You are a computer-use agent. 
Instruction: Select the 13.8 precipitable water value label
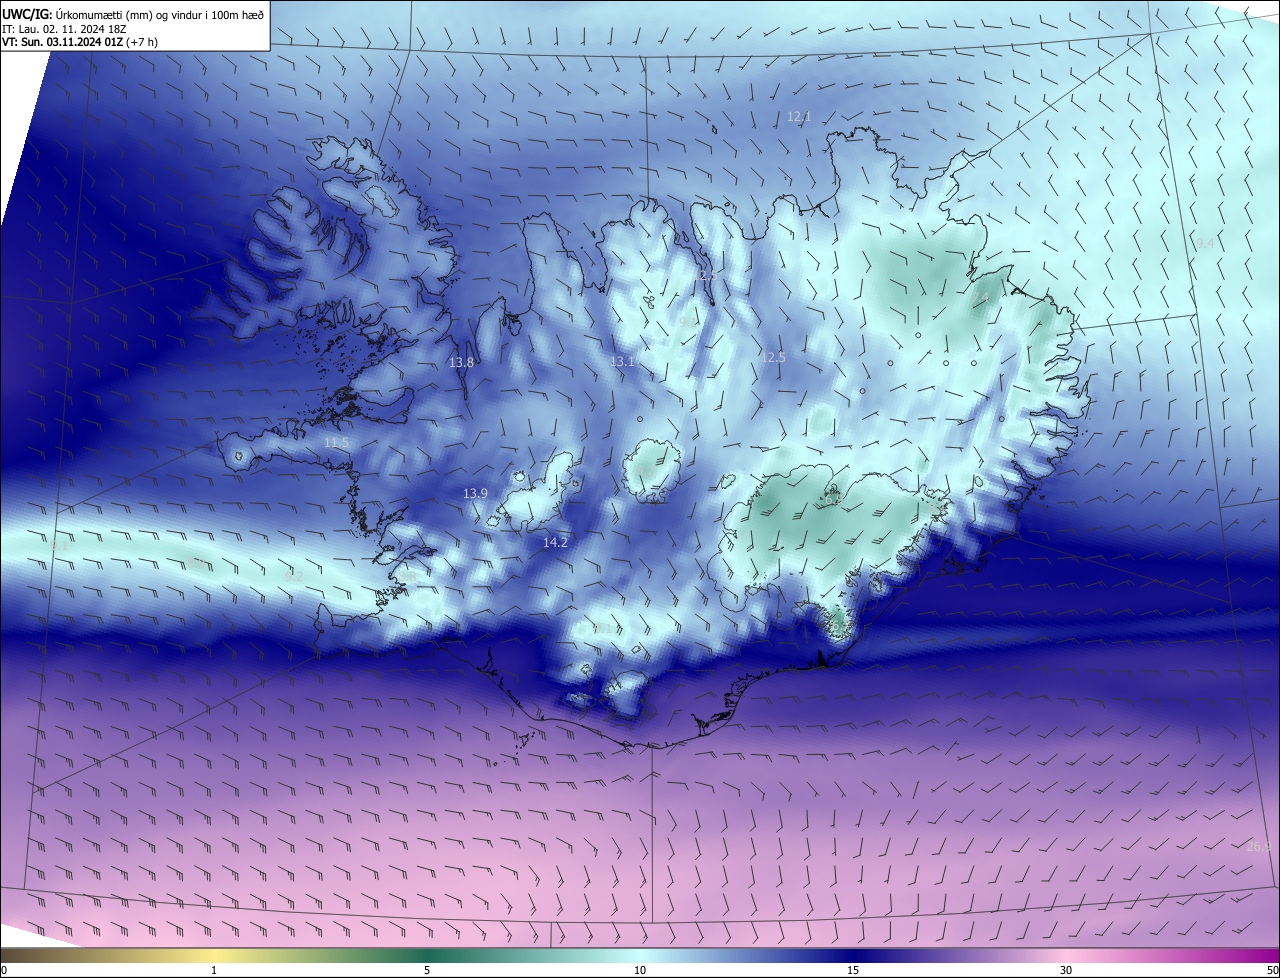pyautogui.click(x=461, y=363)
